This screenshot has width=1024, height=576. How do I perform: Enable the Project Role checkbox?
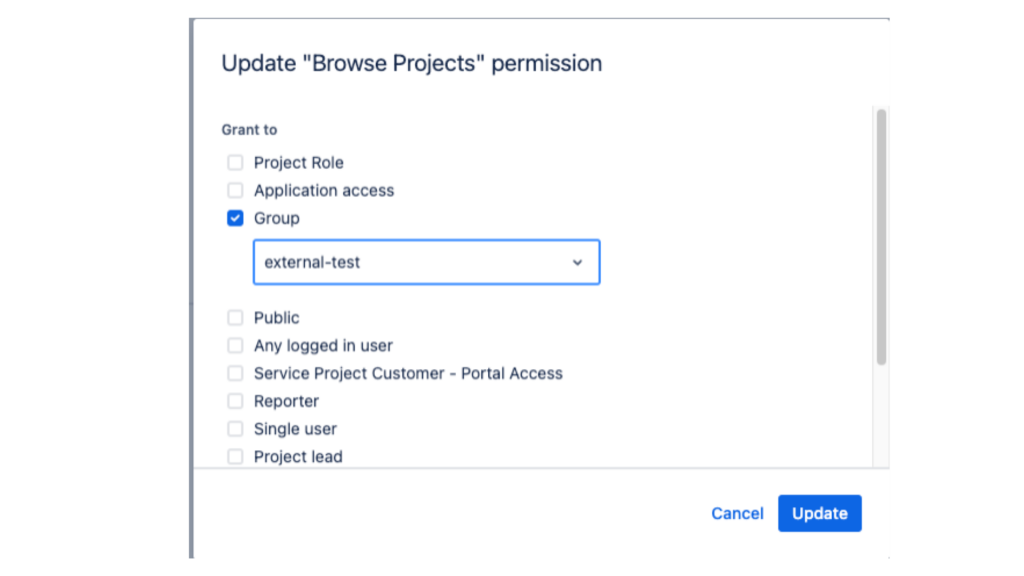click(235, 163)
